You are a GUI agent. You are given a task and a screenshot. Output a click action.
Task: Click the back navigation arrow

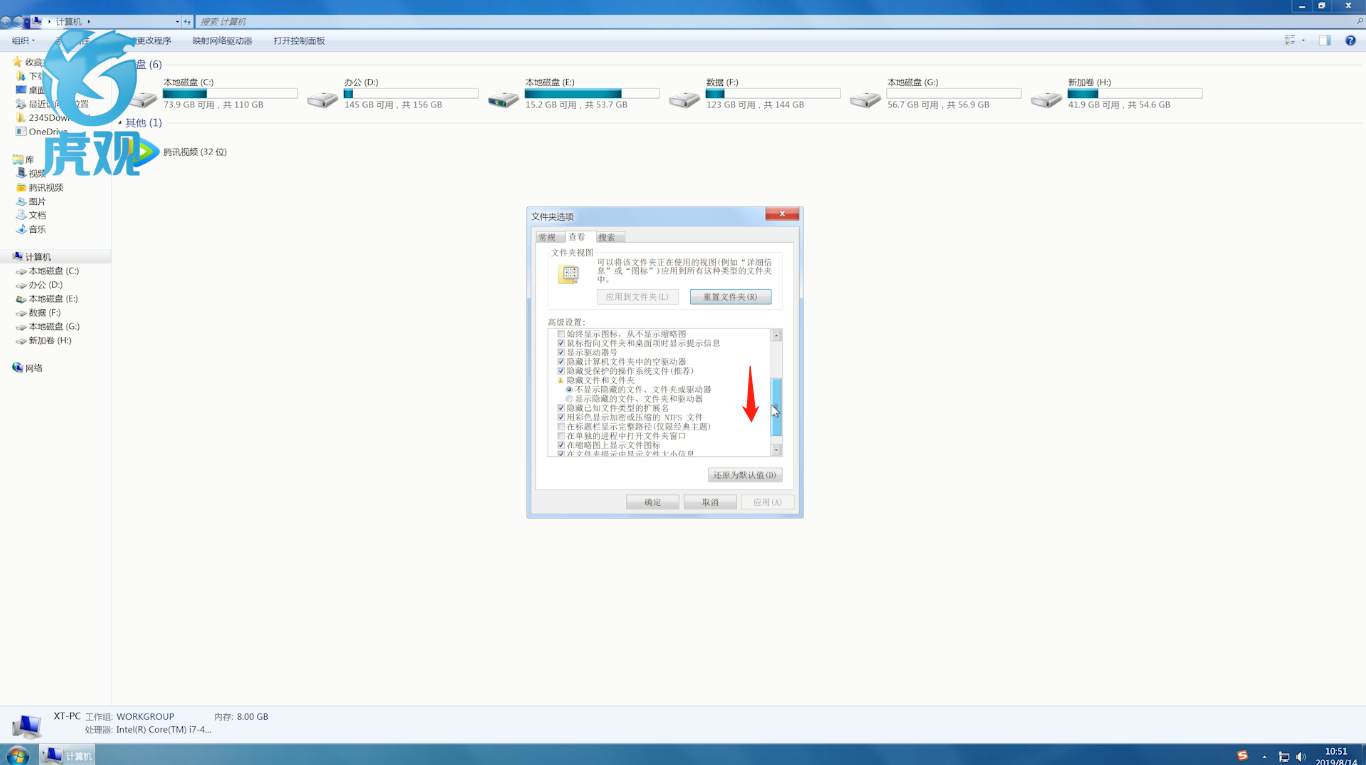[6, 21]
